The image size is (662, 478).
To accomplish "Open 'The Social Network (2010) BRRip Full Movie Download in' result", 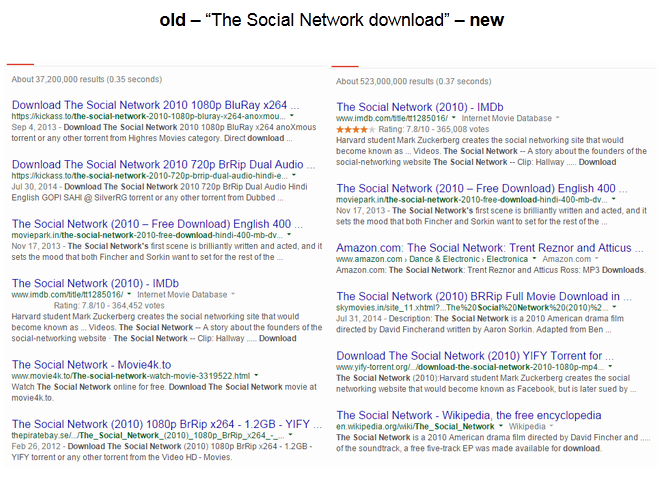I will pyautogui.click(x=484, y=296).
